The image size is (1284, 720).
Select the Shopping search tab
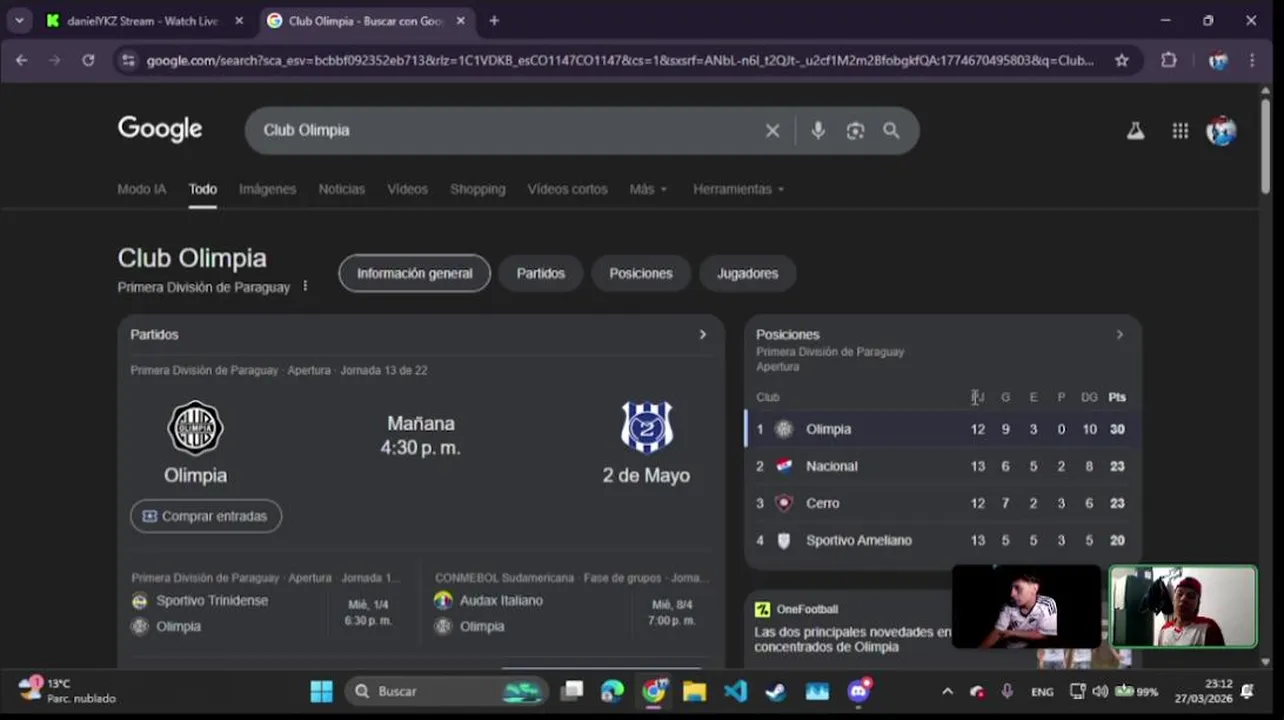coord(477,189)
